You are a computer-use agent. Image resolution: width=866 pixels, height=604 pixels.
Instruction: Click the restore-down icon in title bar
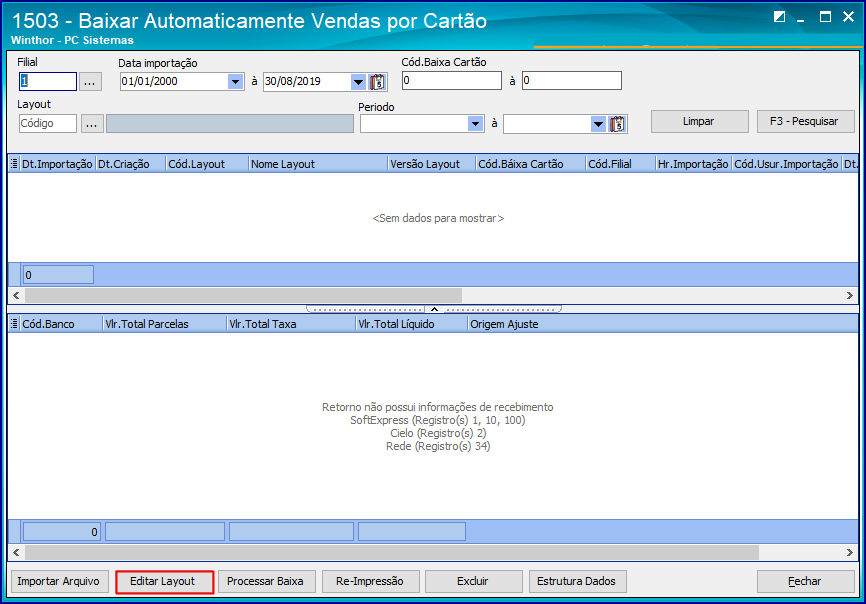click(x=779, y=17)
